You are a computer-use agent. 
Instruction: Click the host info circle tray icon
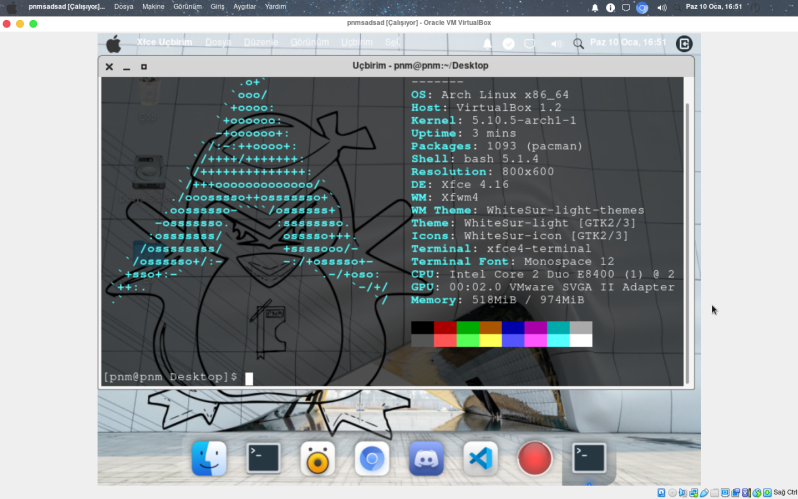(x=610, y=8)
